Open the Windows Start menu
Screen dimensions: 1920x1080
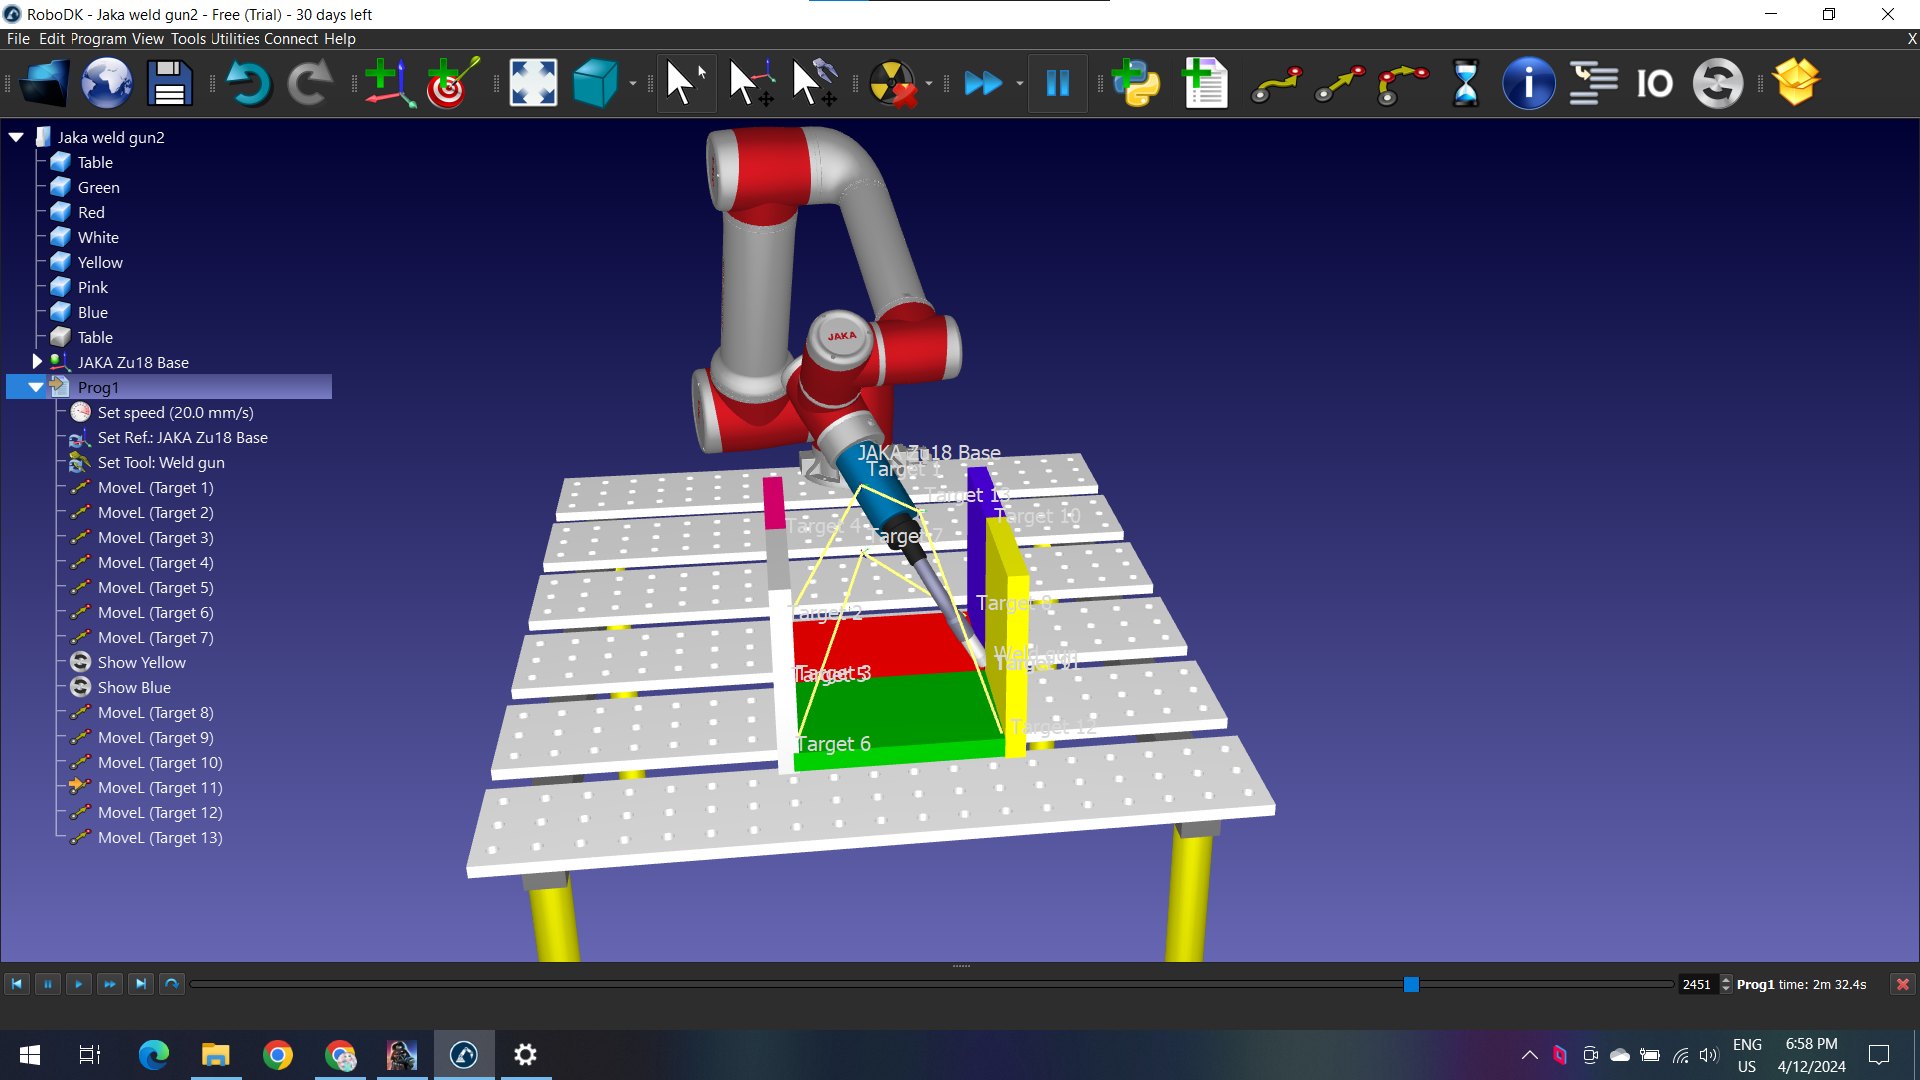pos(30,1055)
